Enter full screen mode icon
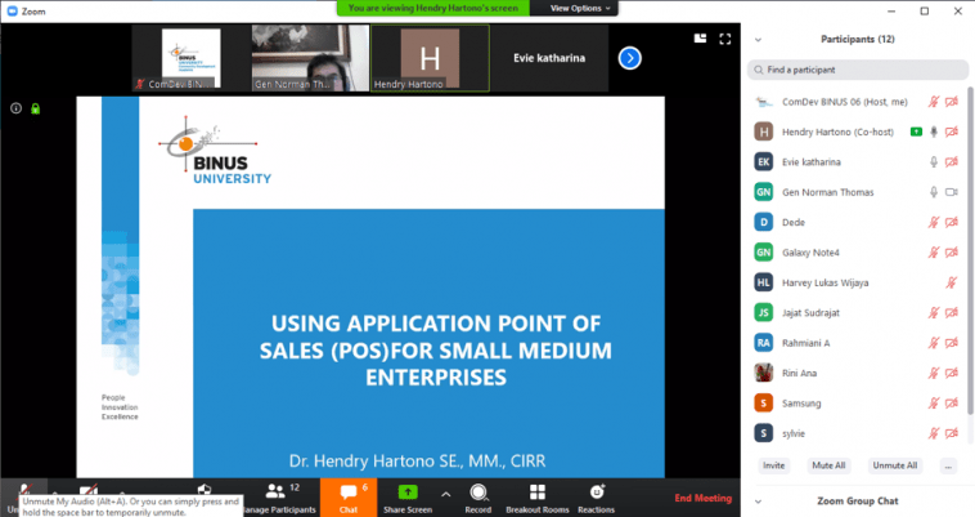 coord(725,39)
